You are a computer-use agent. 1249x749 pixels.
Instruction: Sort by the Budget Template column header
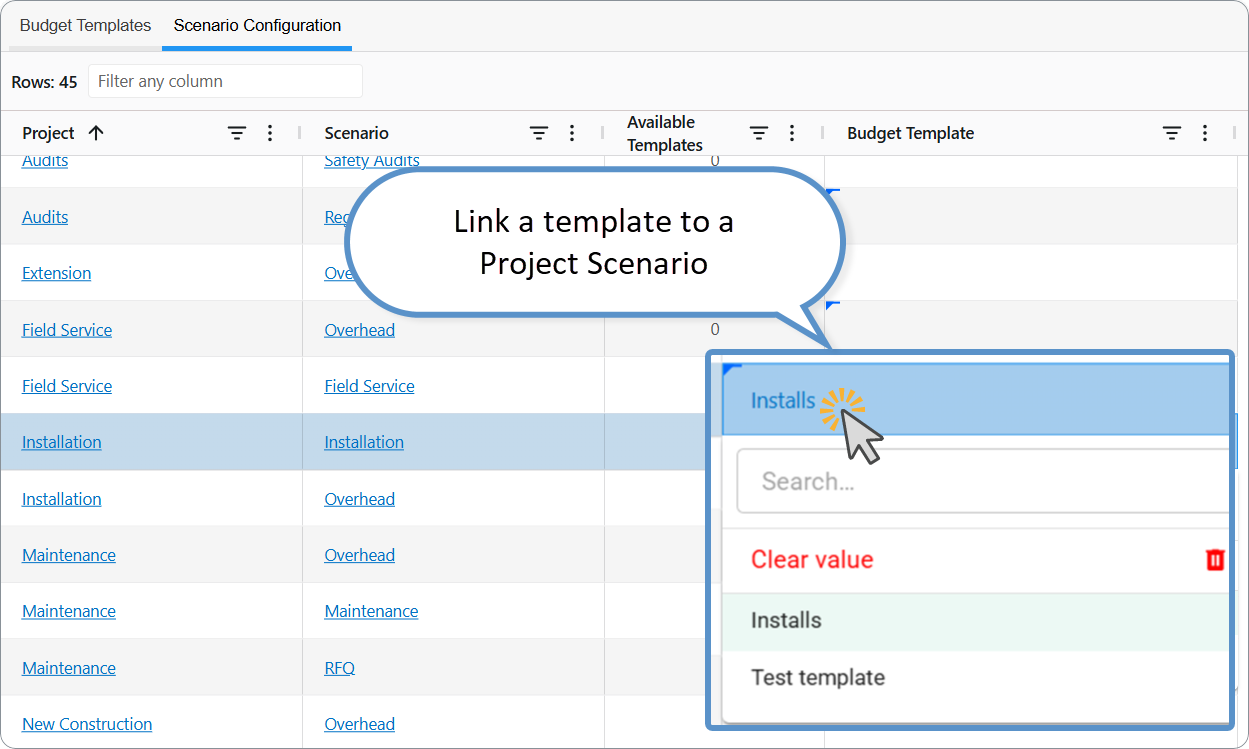click(x=910, y=133)
